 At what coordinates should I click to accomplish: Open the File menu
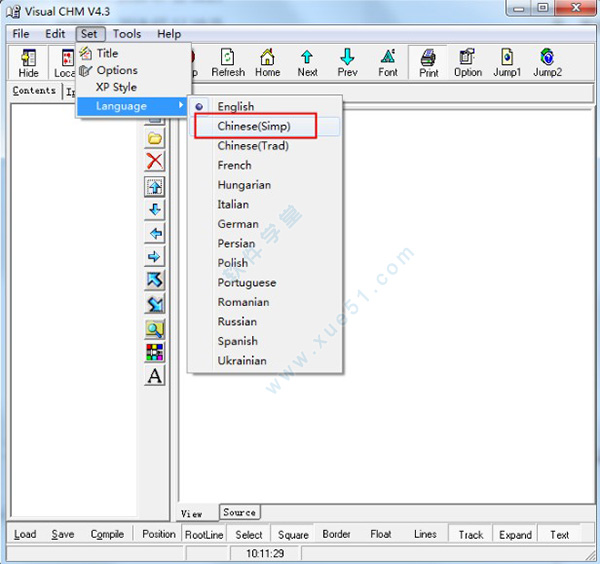[21, 34]
